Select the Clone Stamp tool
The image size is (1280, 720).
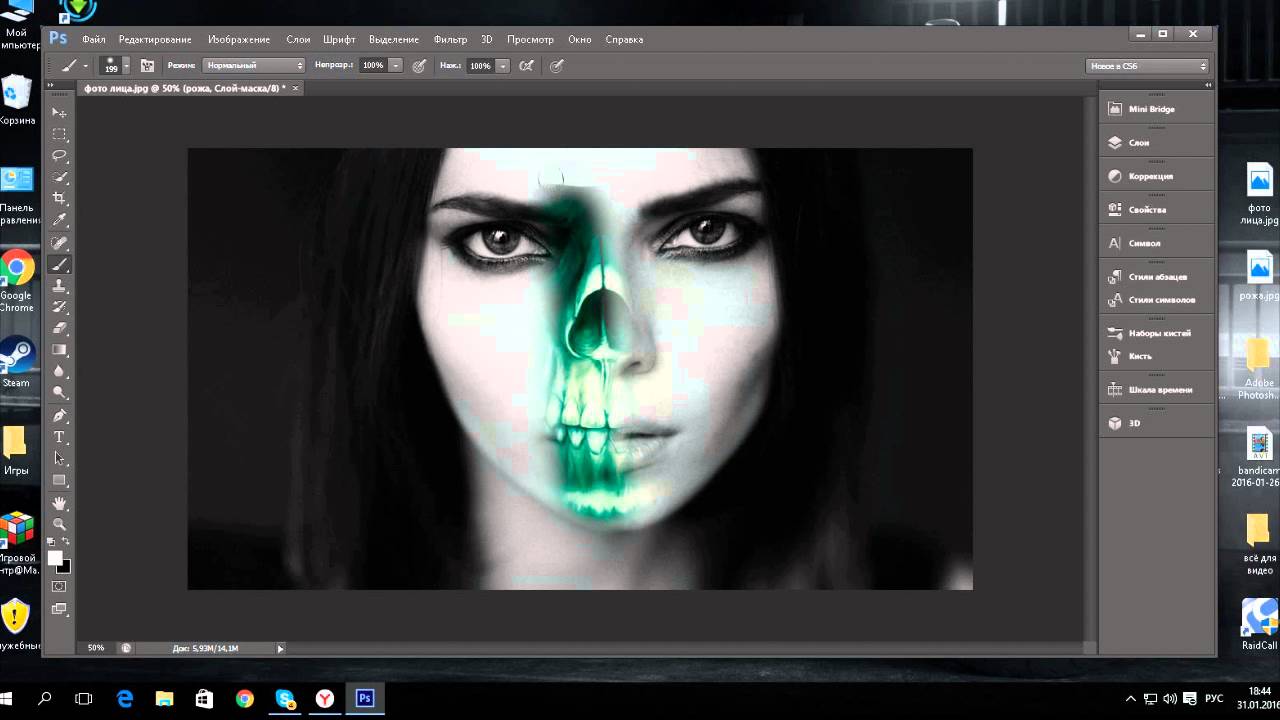60,286
